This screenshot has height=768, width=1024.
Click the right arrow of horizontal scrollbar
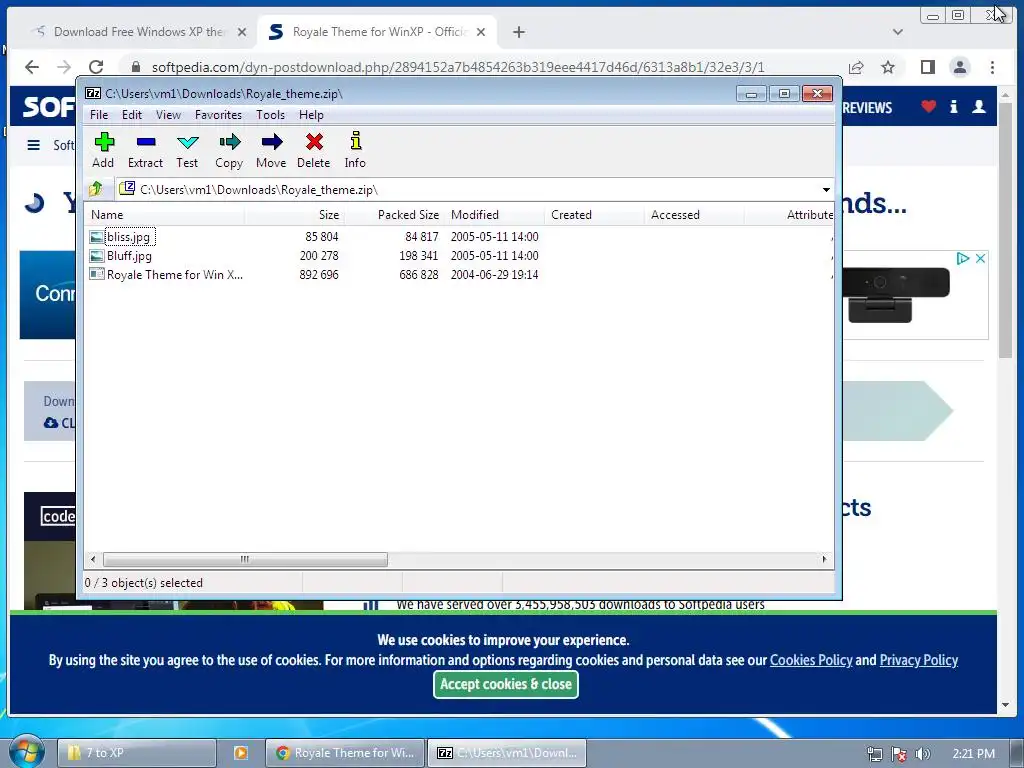pyautogui.click(x=824, y=559)
